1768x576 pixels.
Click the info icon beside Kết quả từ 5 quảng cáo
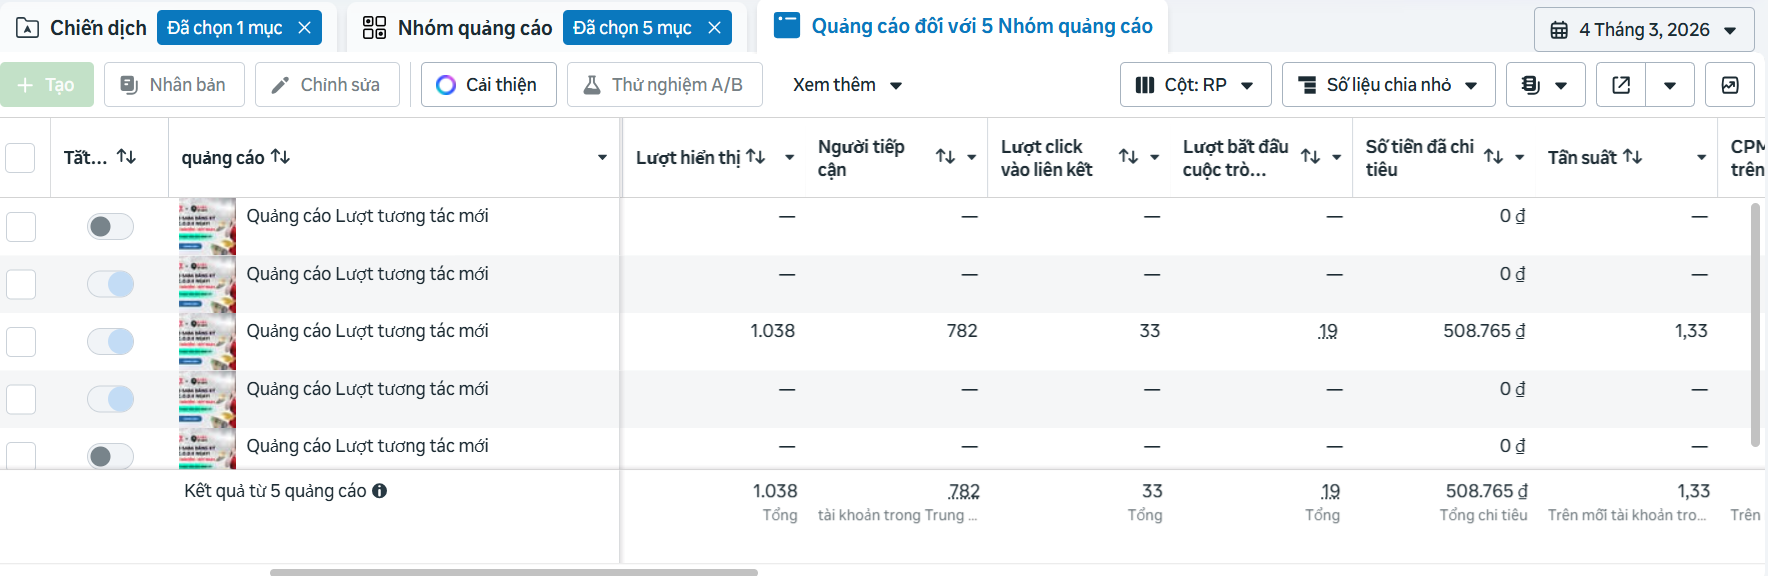(x=380, y=491)
